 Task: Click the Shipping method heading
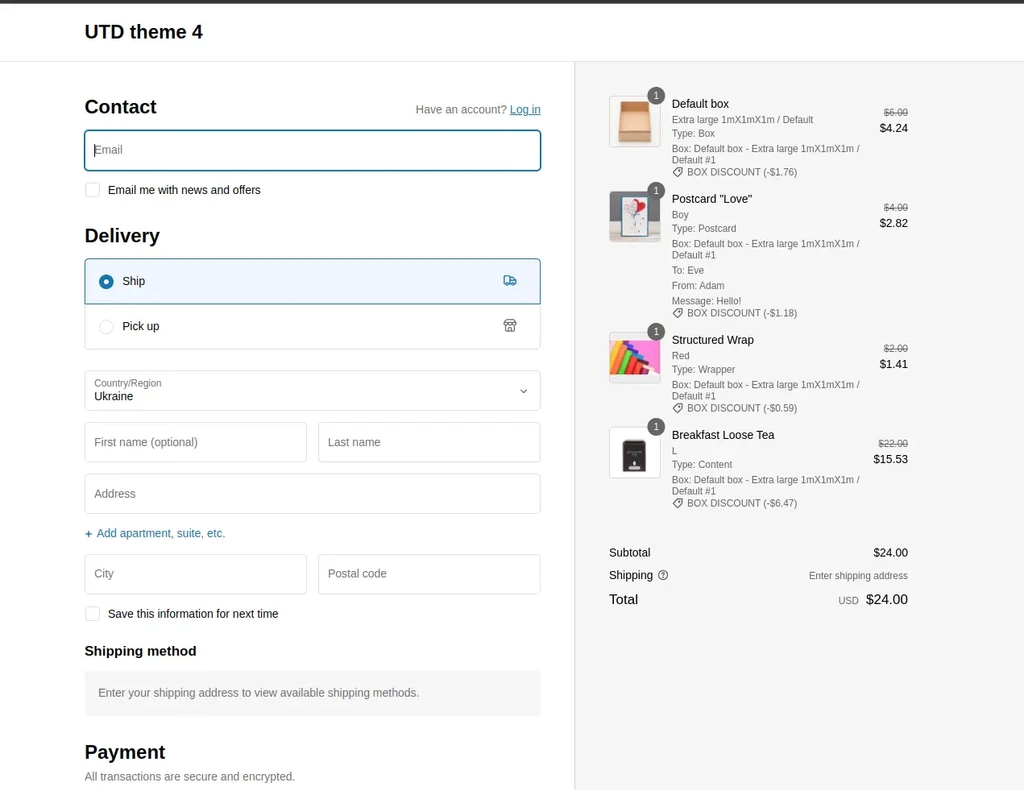point(140,651)
